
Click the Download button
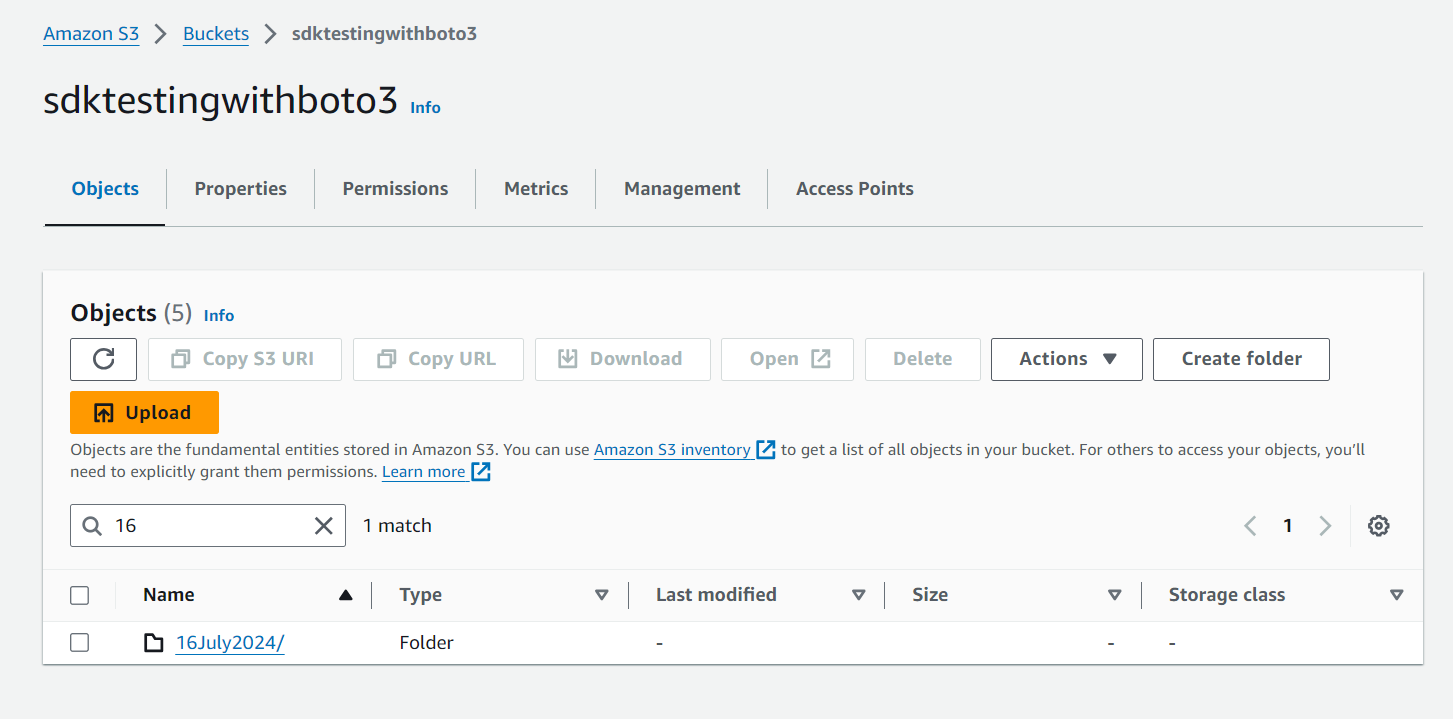[622, 359]
